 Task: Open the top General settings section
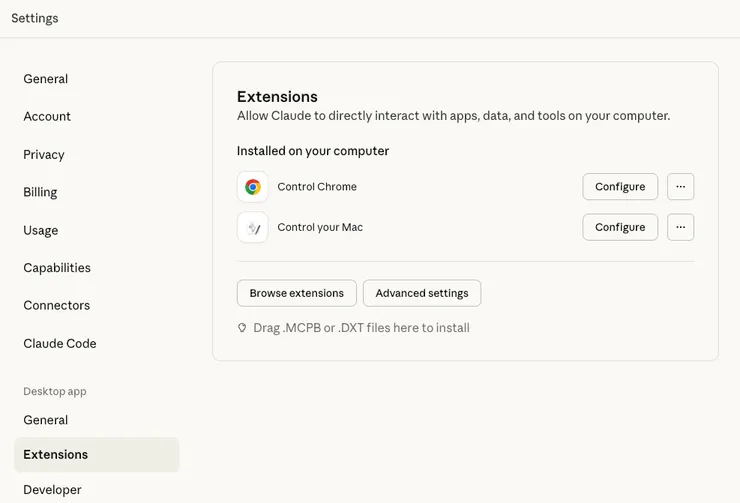[x=46, y=79]
